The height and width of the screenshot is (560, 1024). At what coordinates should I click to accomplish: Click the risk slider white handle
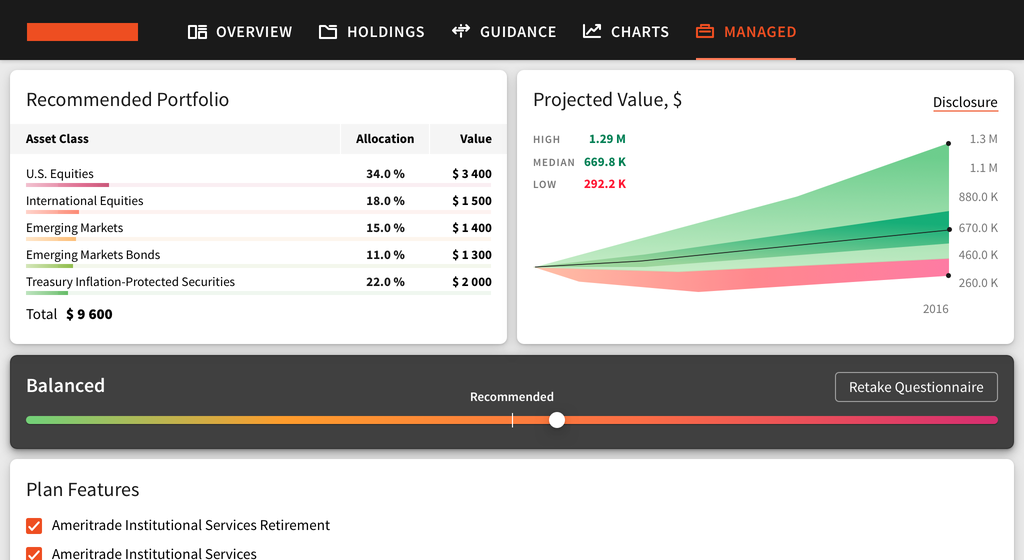point(557,420)
